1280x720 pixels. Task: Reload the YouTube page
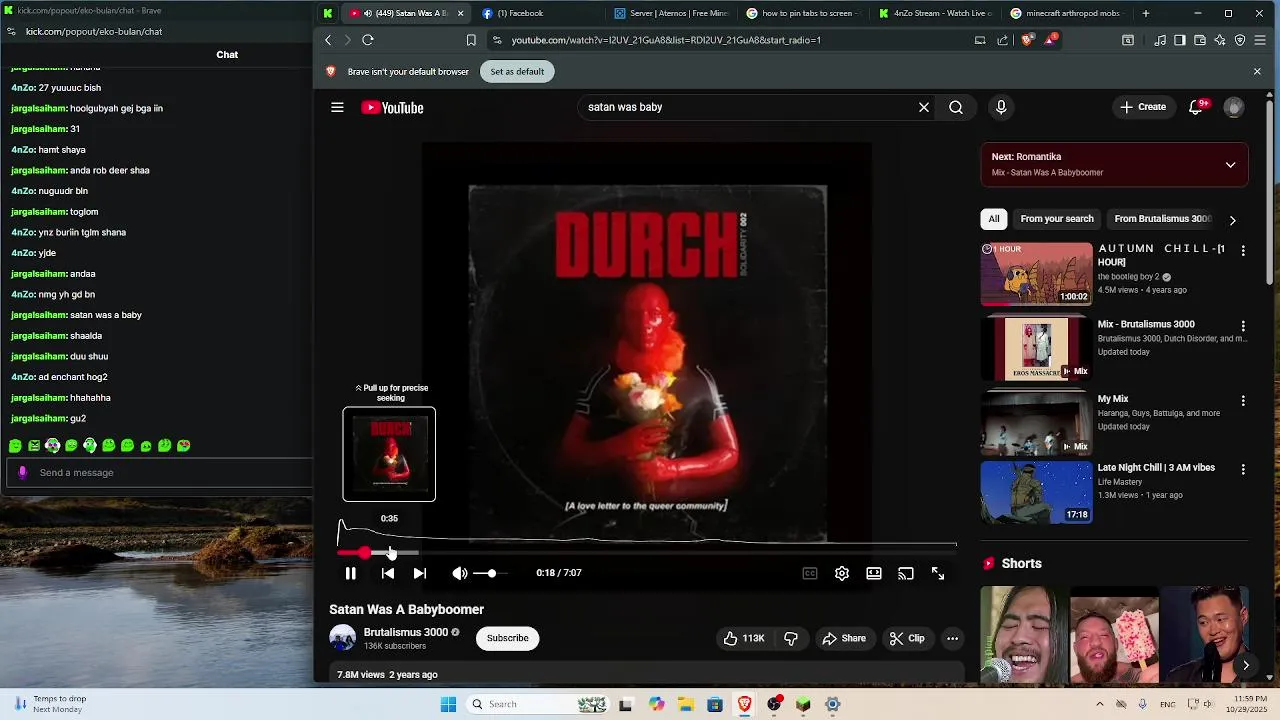pos(368,40)
